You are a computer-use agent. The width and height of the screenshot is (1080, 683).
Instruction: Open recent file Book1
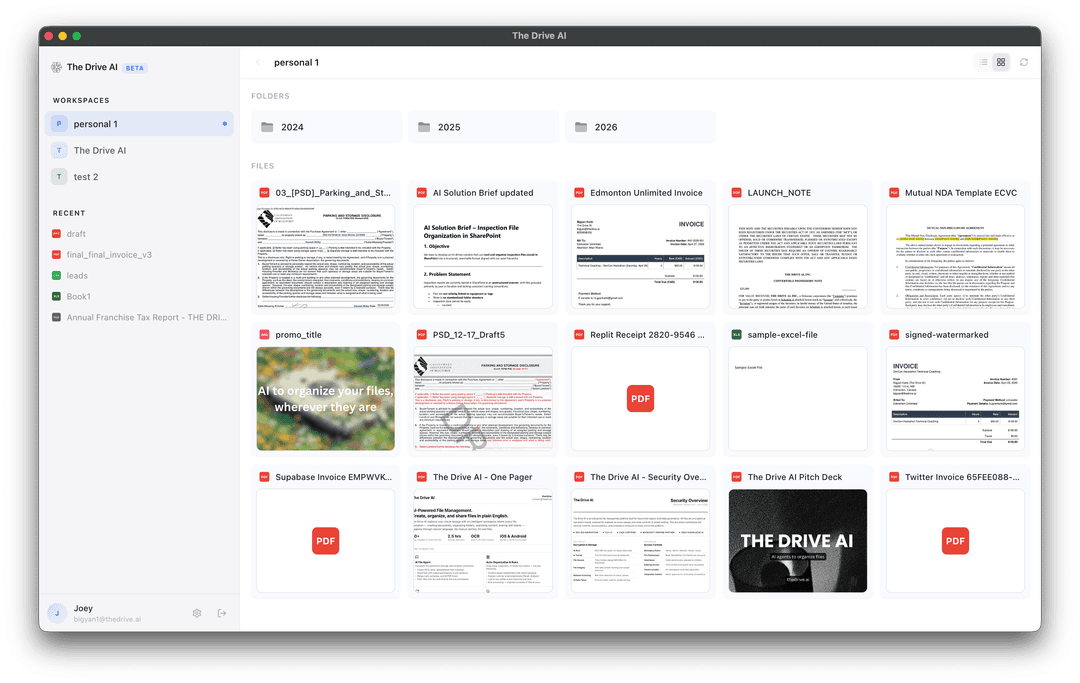click(x=140, y=297)
